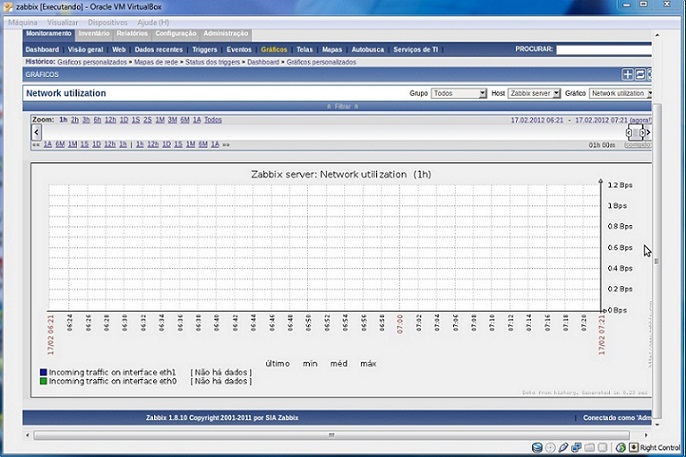The height and width of the screenshot is (457, 686).
Task: Click the double right arrows to move the period forward
Action: (x=226, y=145)
